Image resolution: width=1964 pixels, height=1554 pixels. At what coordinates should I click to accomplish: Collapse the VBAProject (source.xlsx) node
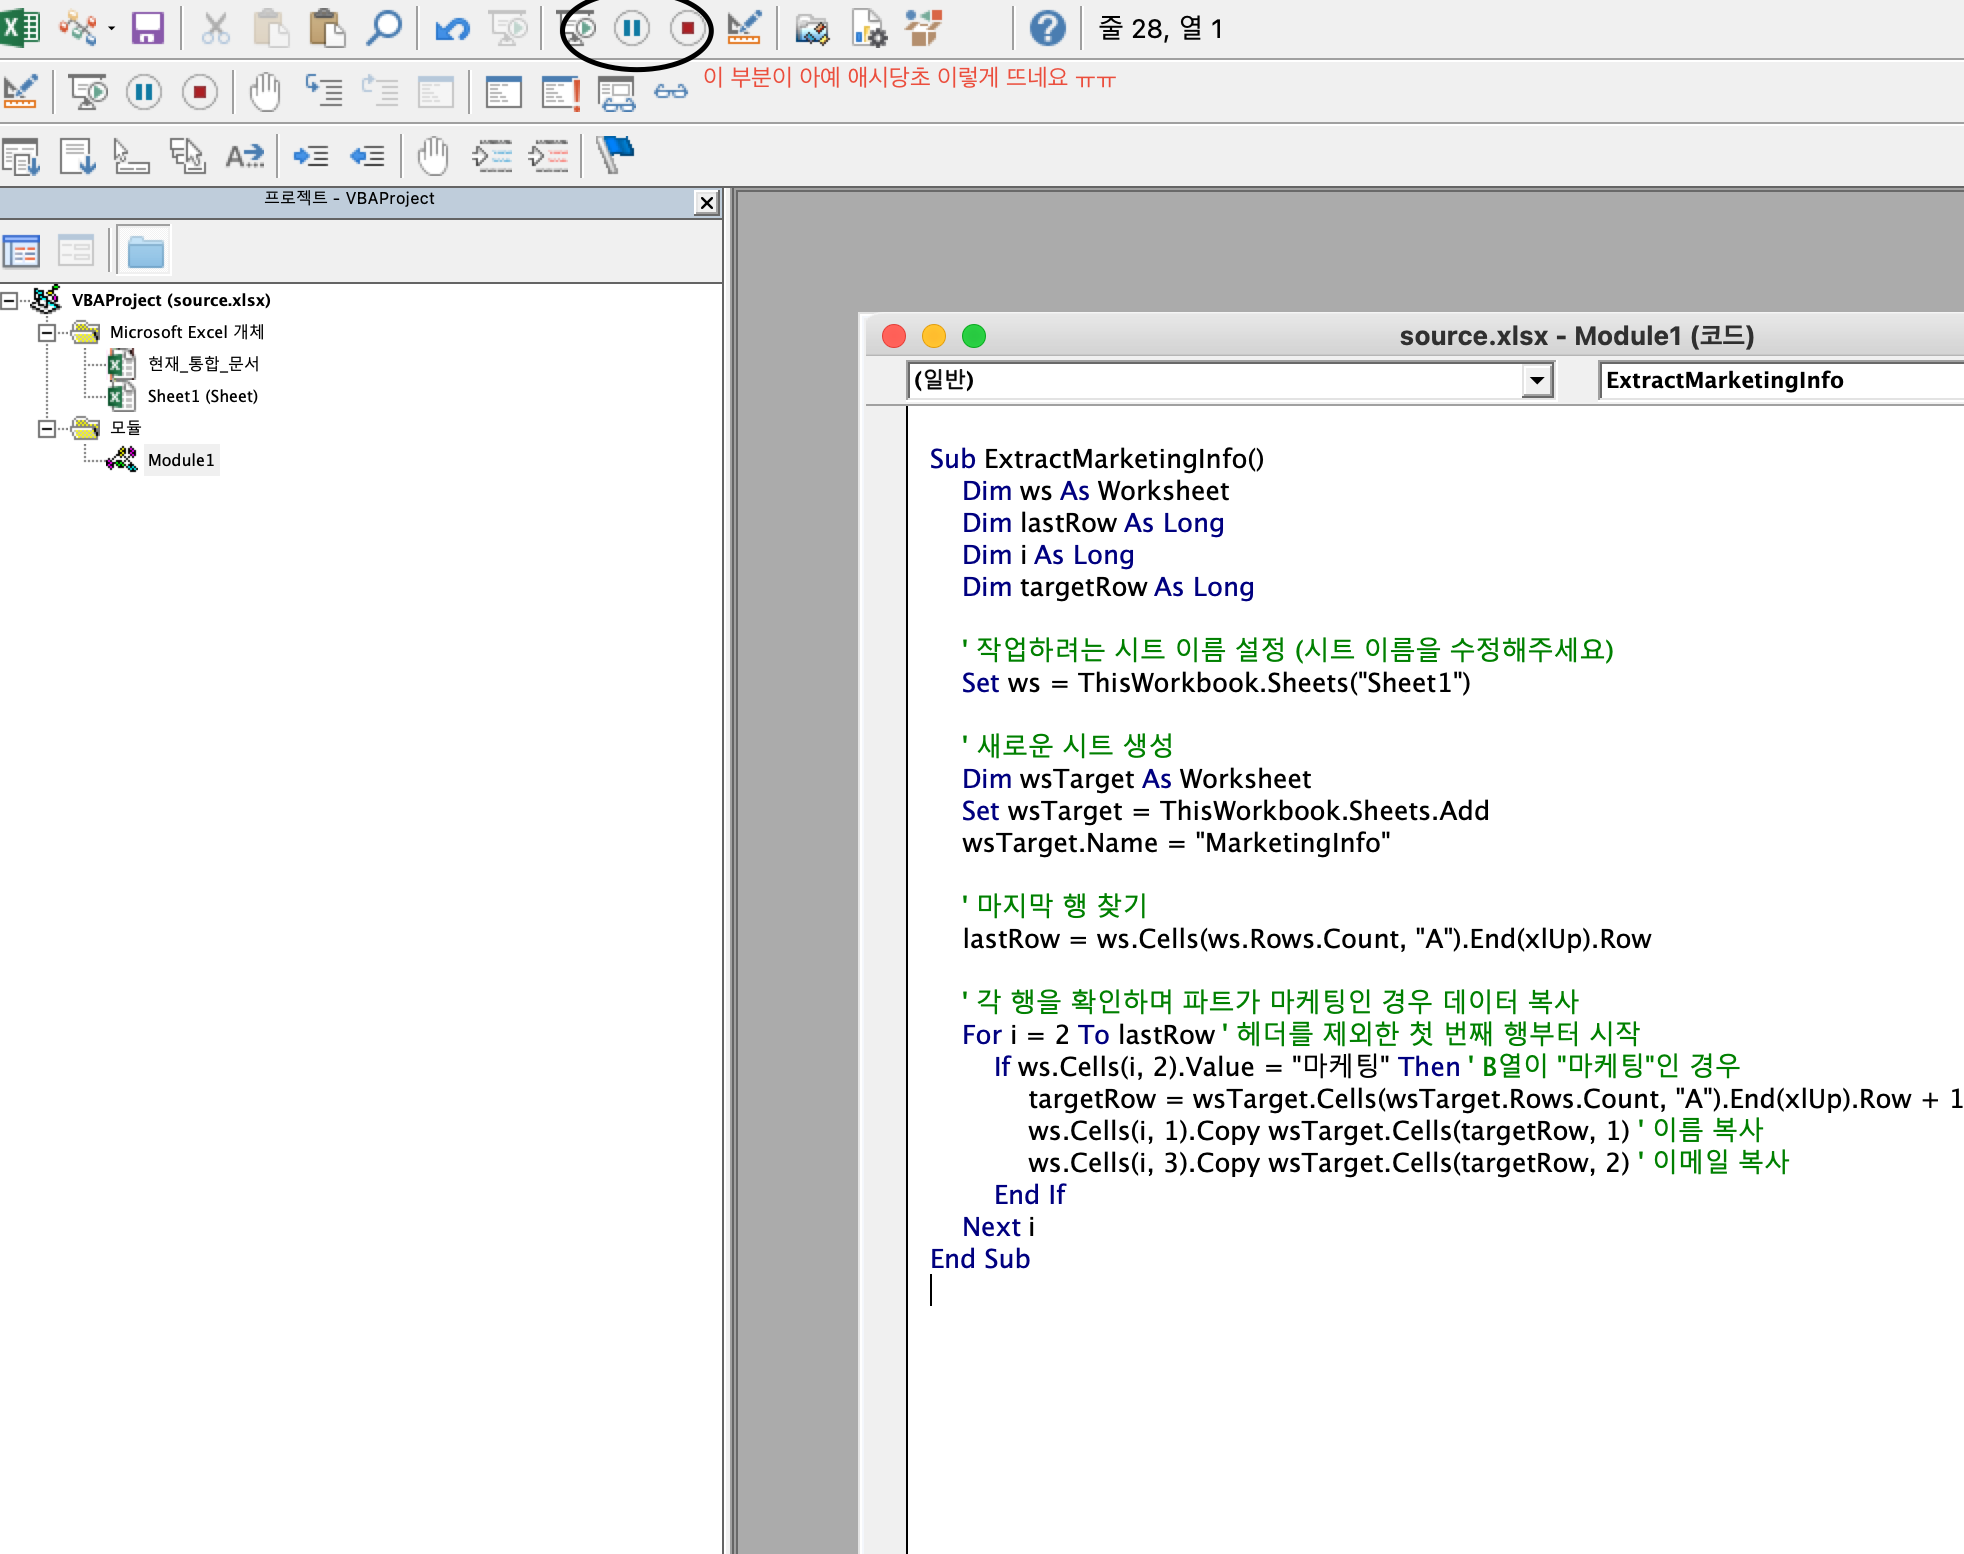(x=9, y=300)
